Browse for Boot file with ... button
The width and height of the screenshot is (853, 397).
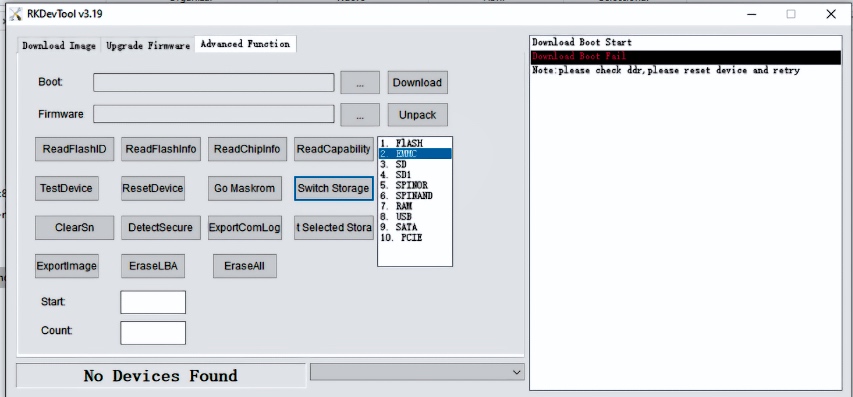[x=360, y=83]
